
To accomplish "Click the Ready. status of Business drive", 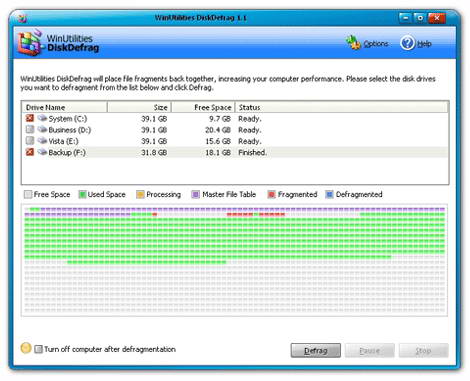I will (250, 130).
